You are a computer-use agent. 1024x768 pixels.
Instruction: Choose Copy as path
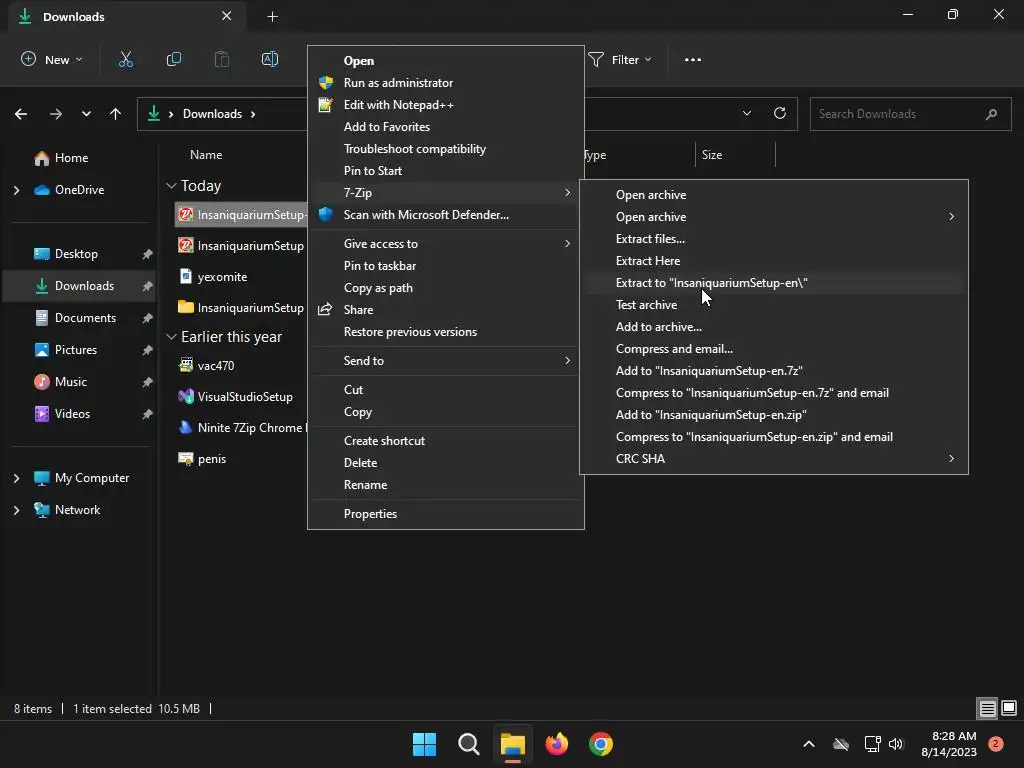tap(445, 288)
